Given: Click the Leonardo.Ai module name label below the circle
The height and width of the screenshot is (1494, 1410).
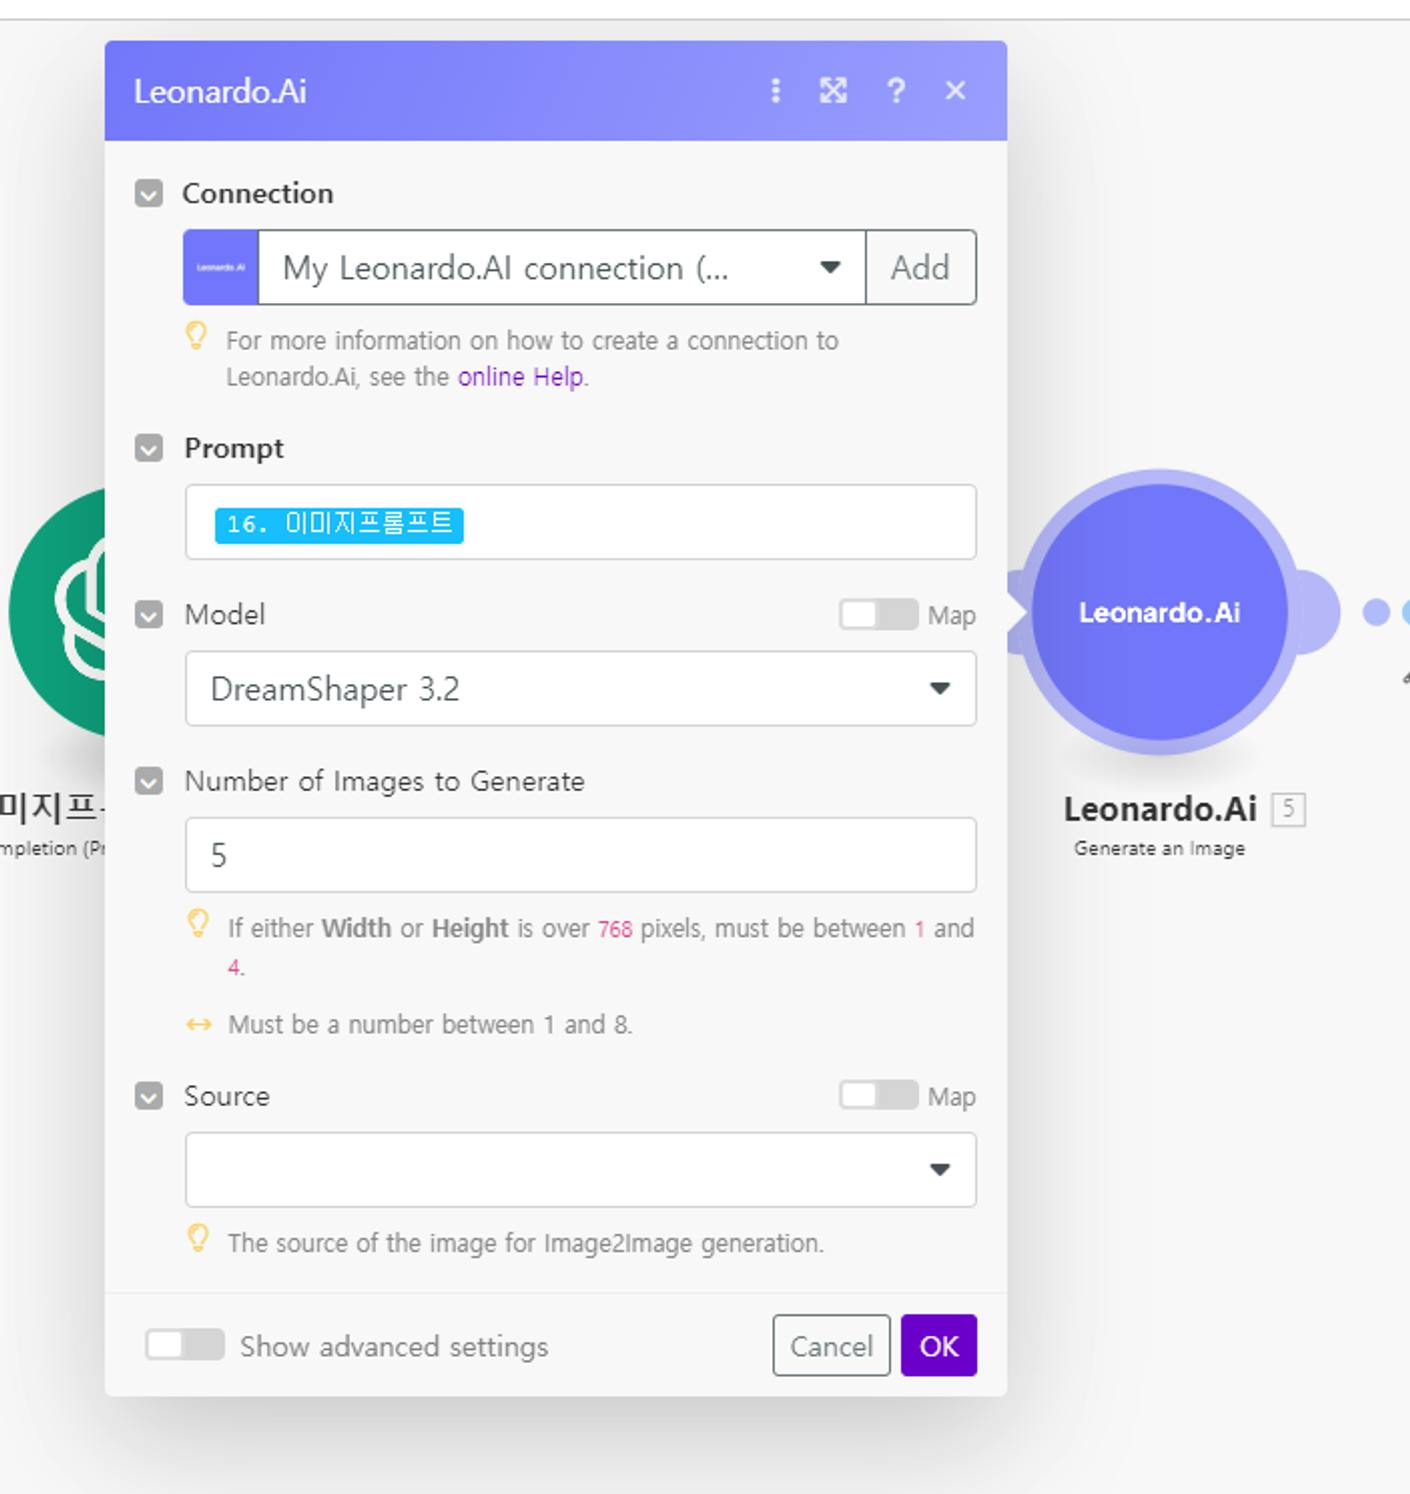Looking at the screenshot, I should coord(1160,809).
